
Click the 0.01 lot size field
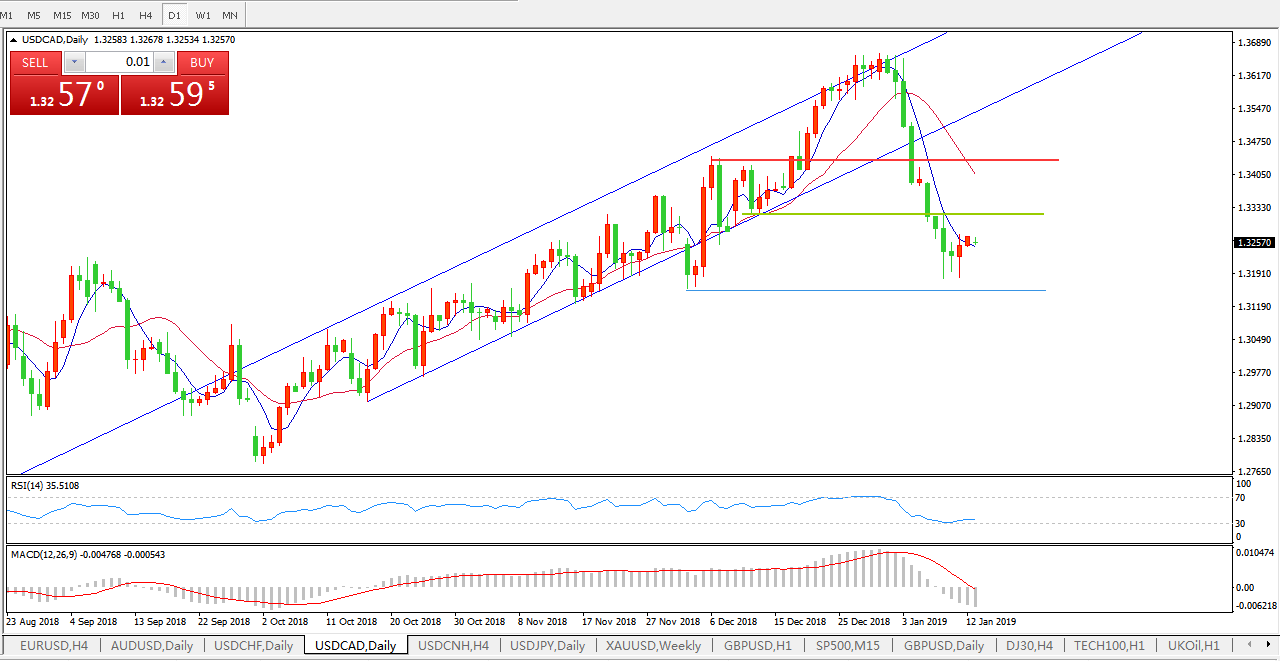pos(119,62)
